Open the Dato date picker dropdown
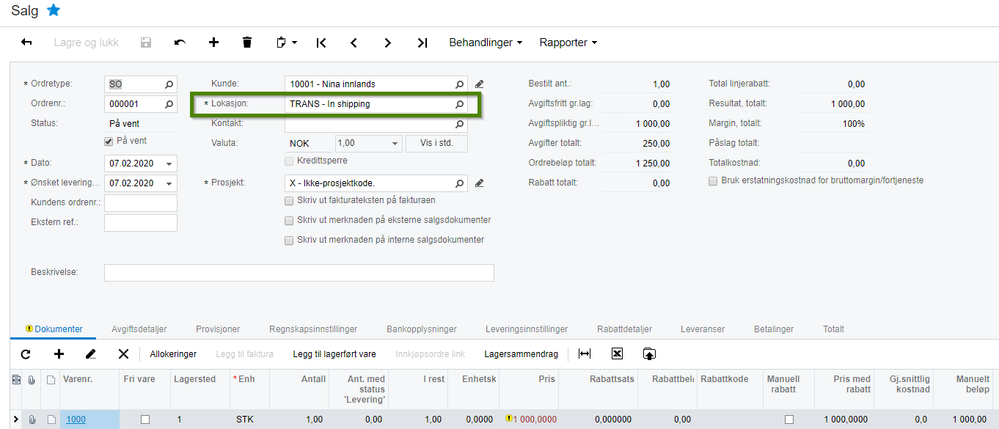This screenshot has width=999, height=429. pyautogui.click(x=169, y=163)
